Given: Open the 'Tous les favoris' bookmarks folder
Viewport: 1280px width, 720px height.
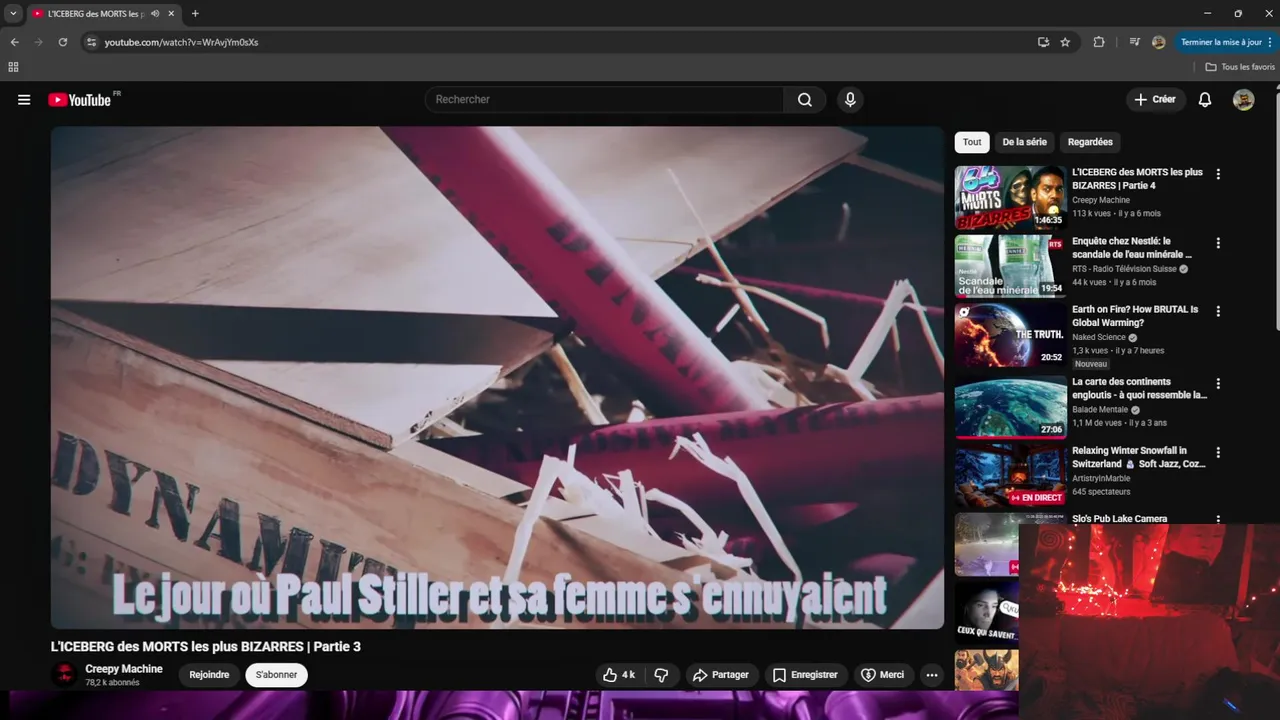Looking at the screenshot, I should click(x=1240, y=67).
